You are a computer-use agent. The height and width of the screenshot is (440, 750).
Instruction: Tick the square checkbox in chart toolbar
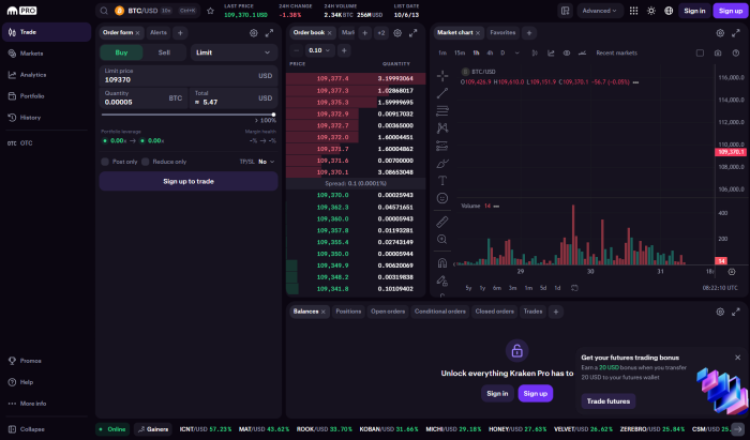tap(700, 53)
